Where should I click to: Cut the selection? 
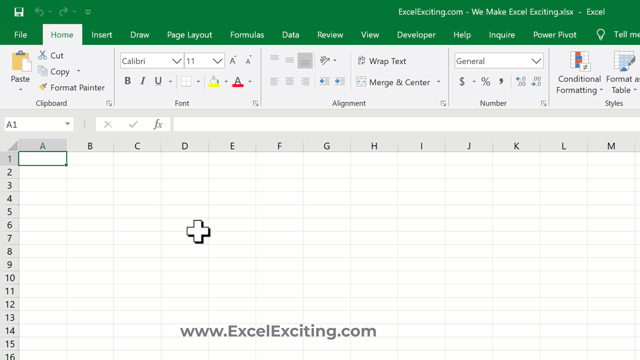(51, 55)
